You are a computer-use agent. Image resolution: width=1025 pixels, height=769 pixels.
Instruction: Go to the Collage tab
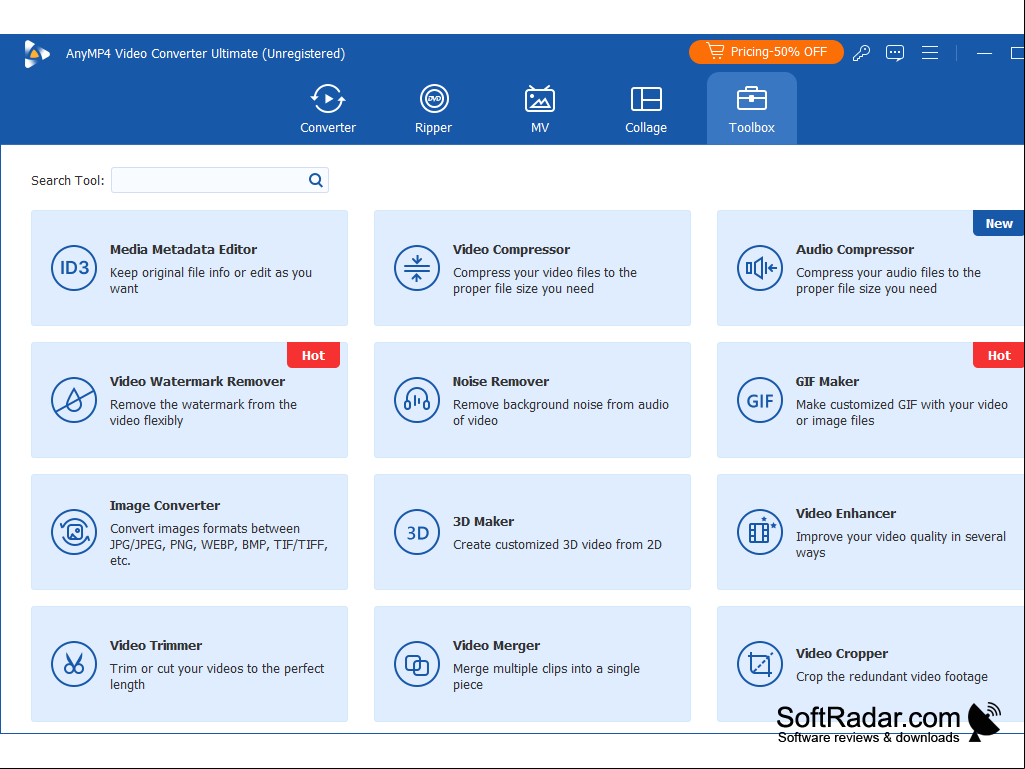(x=646, y=109)
